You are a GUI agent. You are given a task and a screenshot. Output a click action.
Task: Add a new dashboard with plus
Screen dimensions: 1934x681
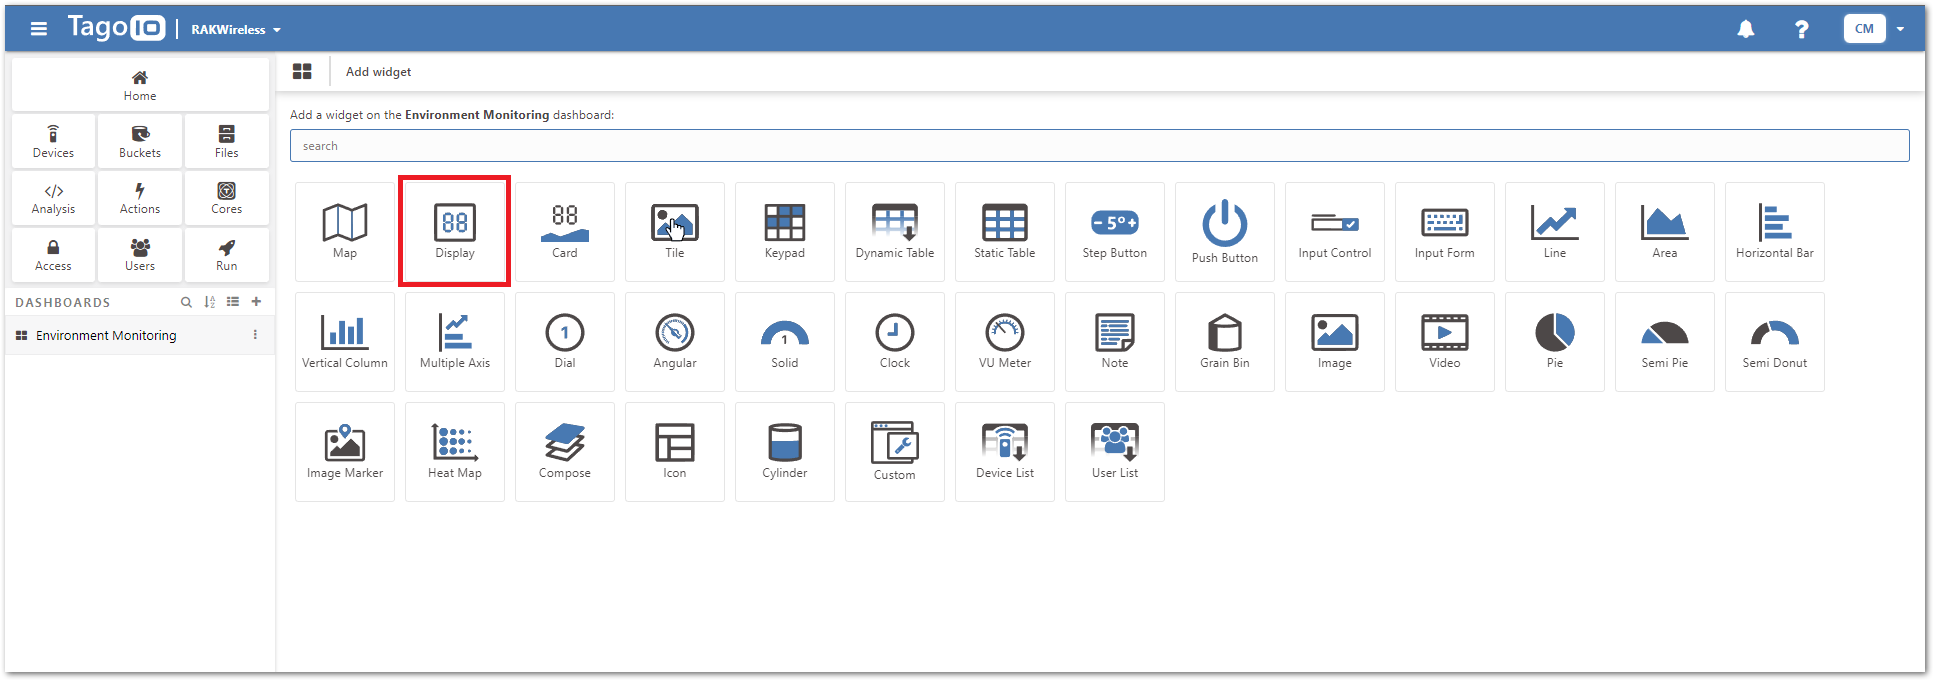coord(256,302)
